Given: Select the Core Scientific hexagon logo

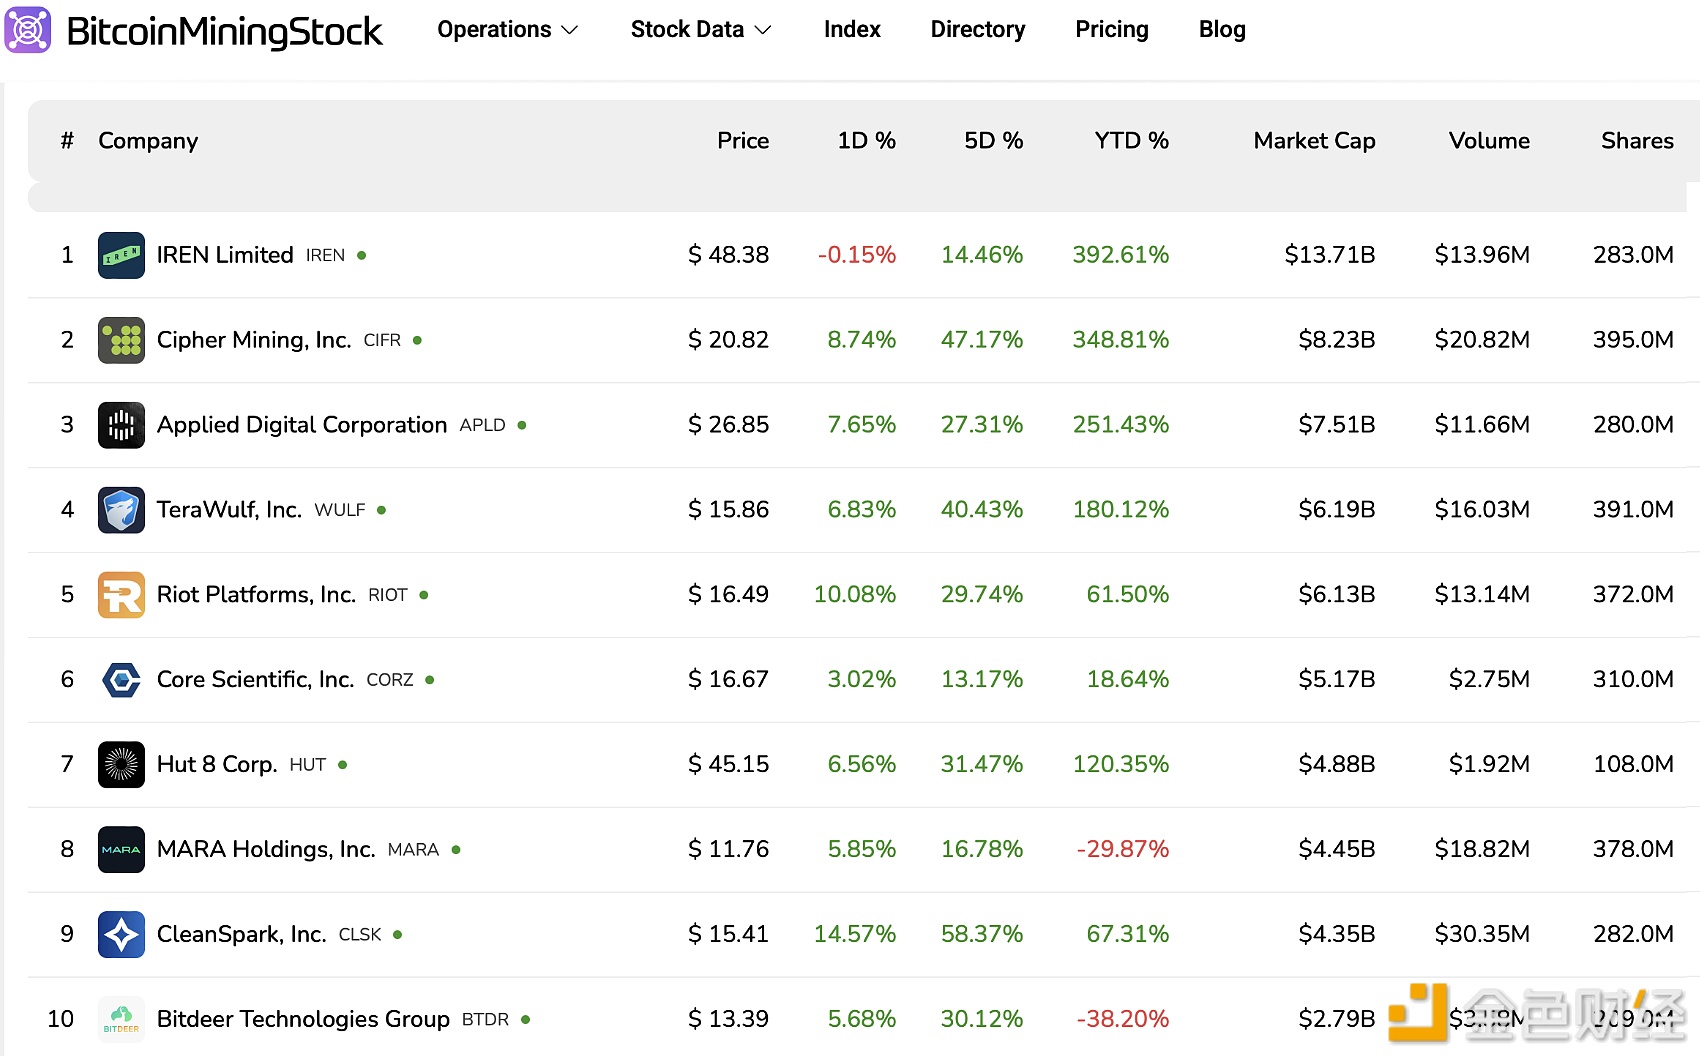Looking at the screenshot, I should tap(121, 679).
